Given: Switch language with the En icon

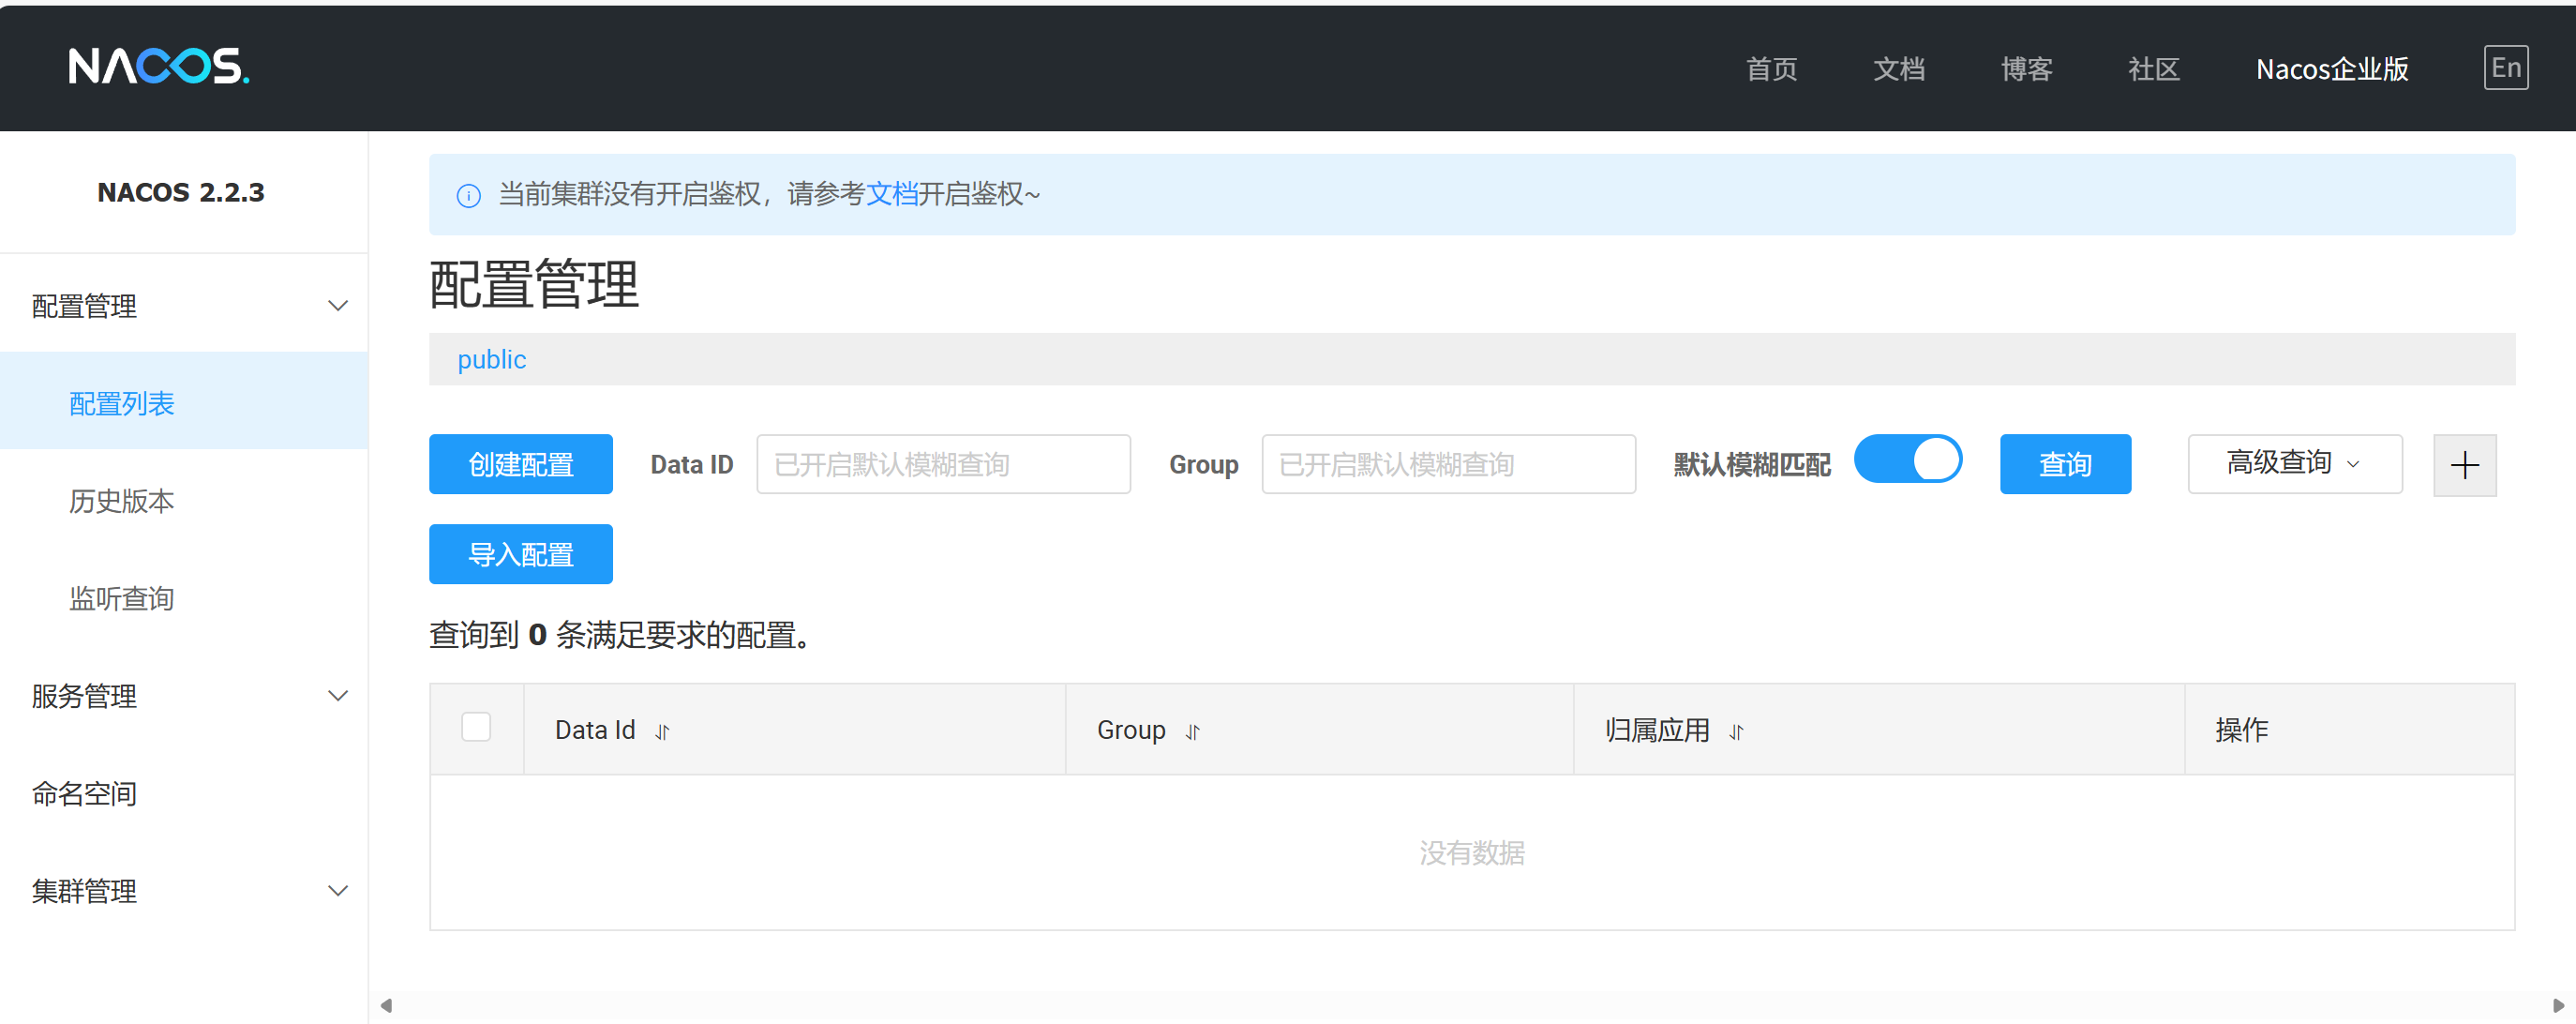Looking at the screenshot, I should (2505, 68).
